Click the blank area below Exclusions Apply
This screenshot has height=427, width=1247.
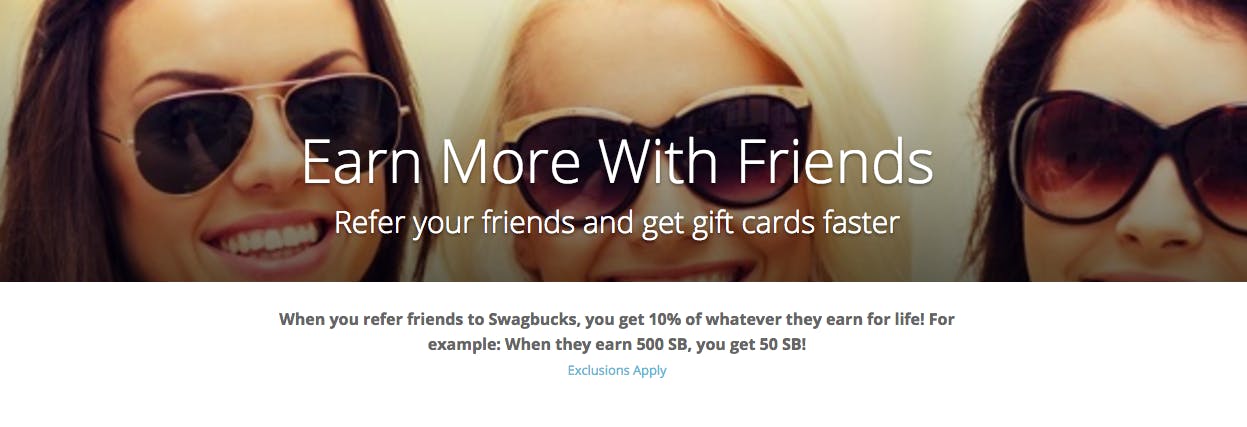point(617,405)
